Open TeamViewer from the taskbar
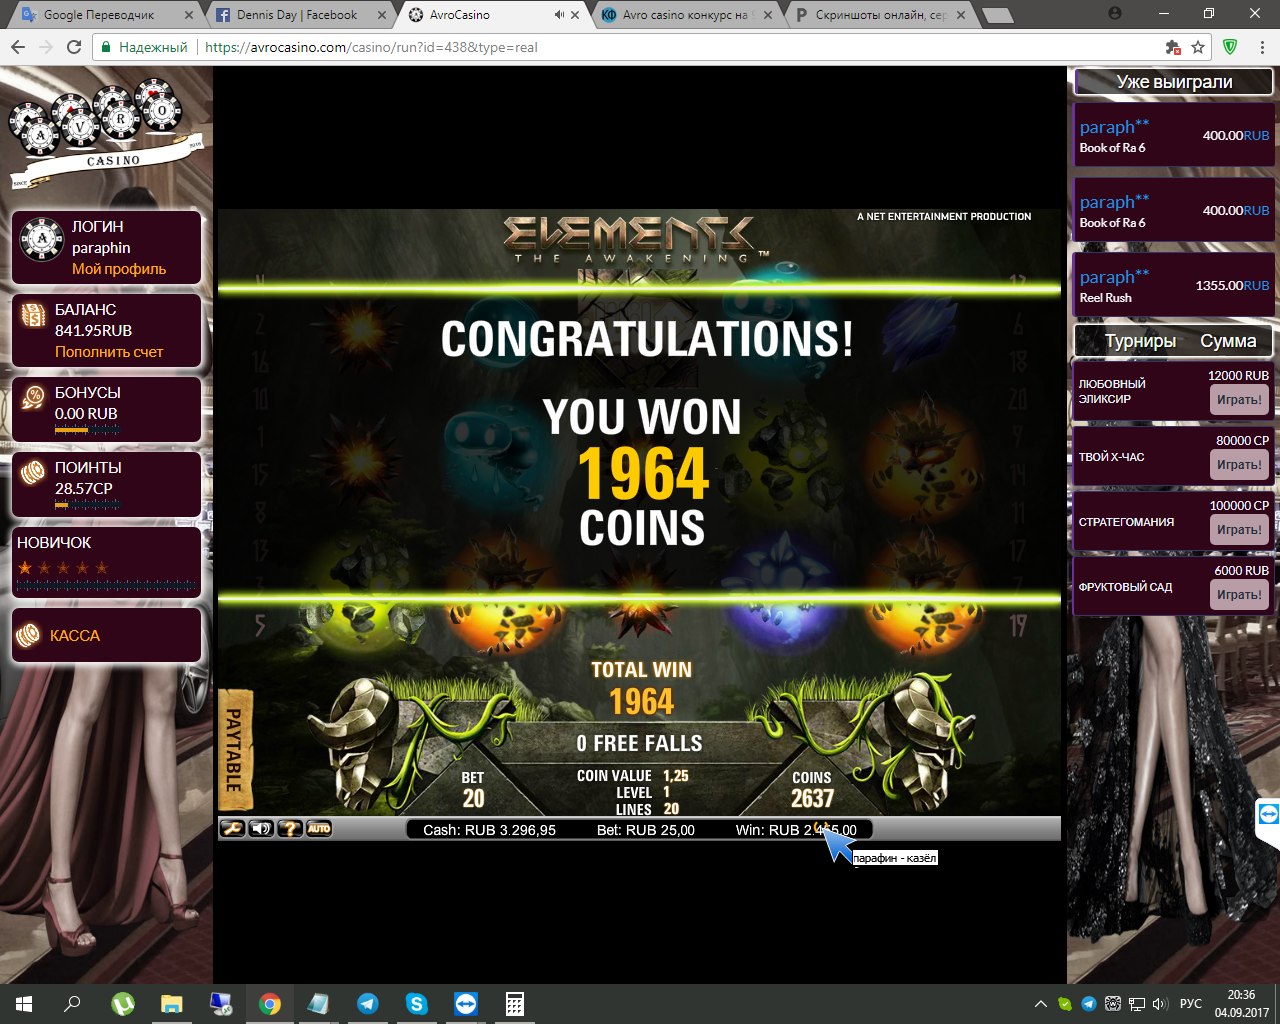 (466, 1004)
